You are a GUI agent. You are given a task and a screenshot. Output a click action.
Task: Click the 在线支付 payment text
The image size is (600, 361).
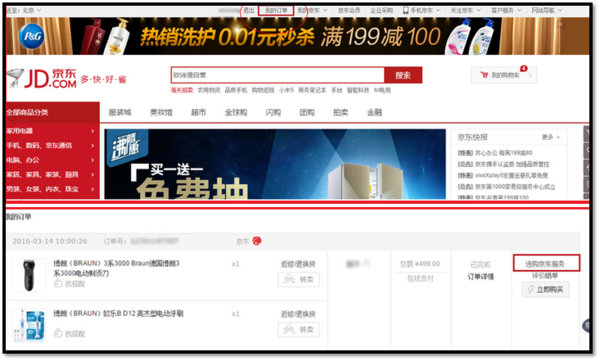click(x=420, y=279)
